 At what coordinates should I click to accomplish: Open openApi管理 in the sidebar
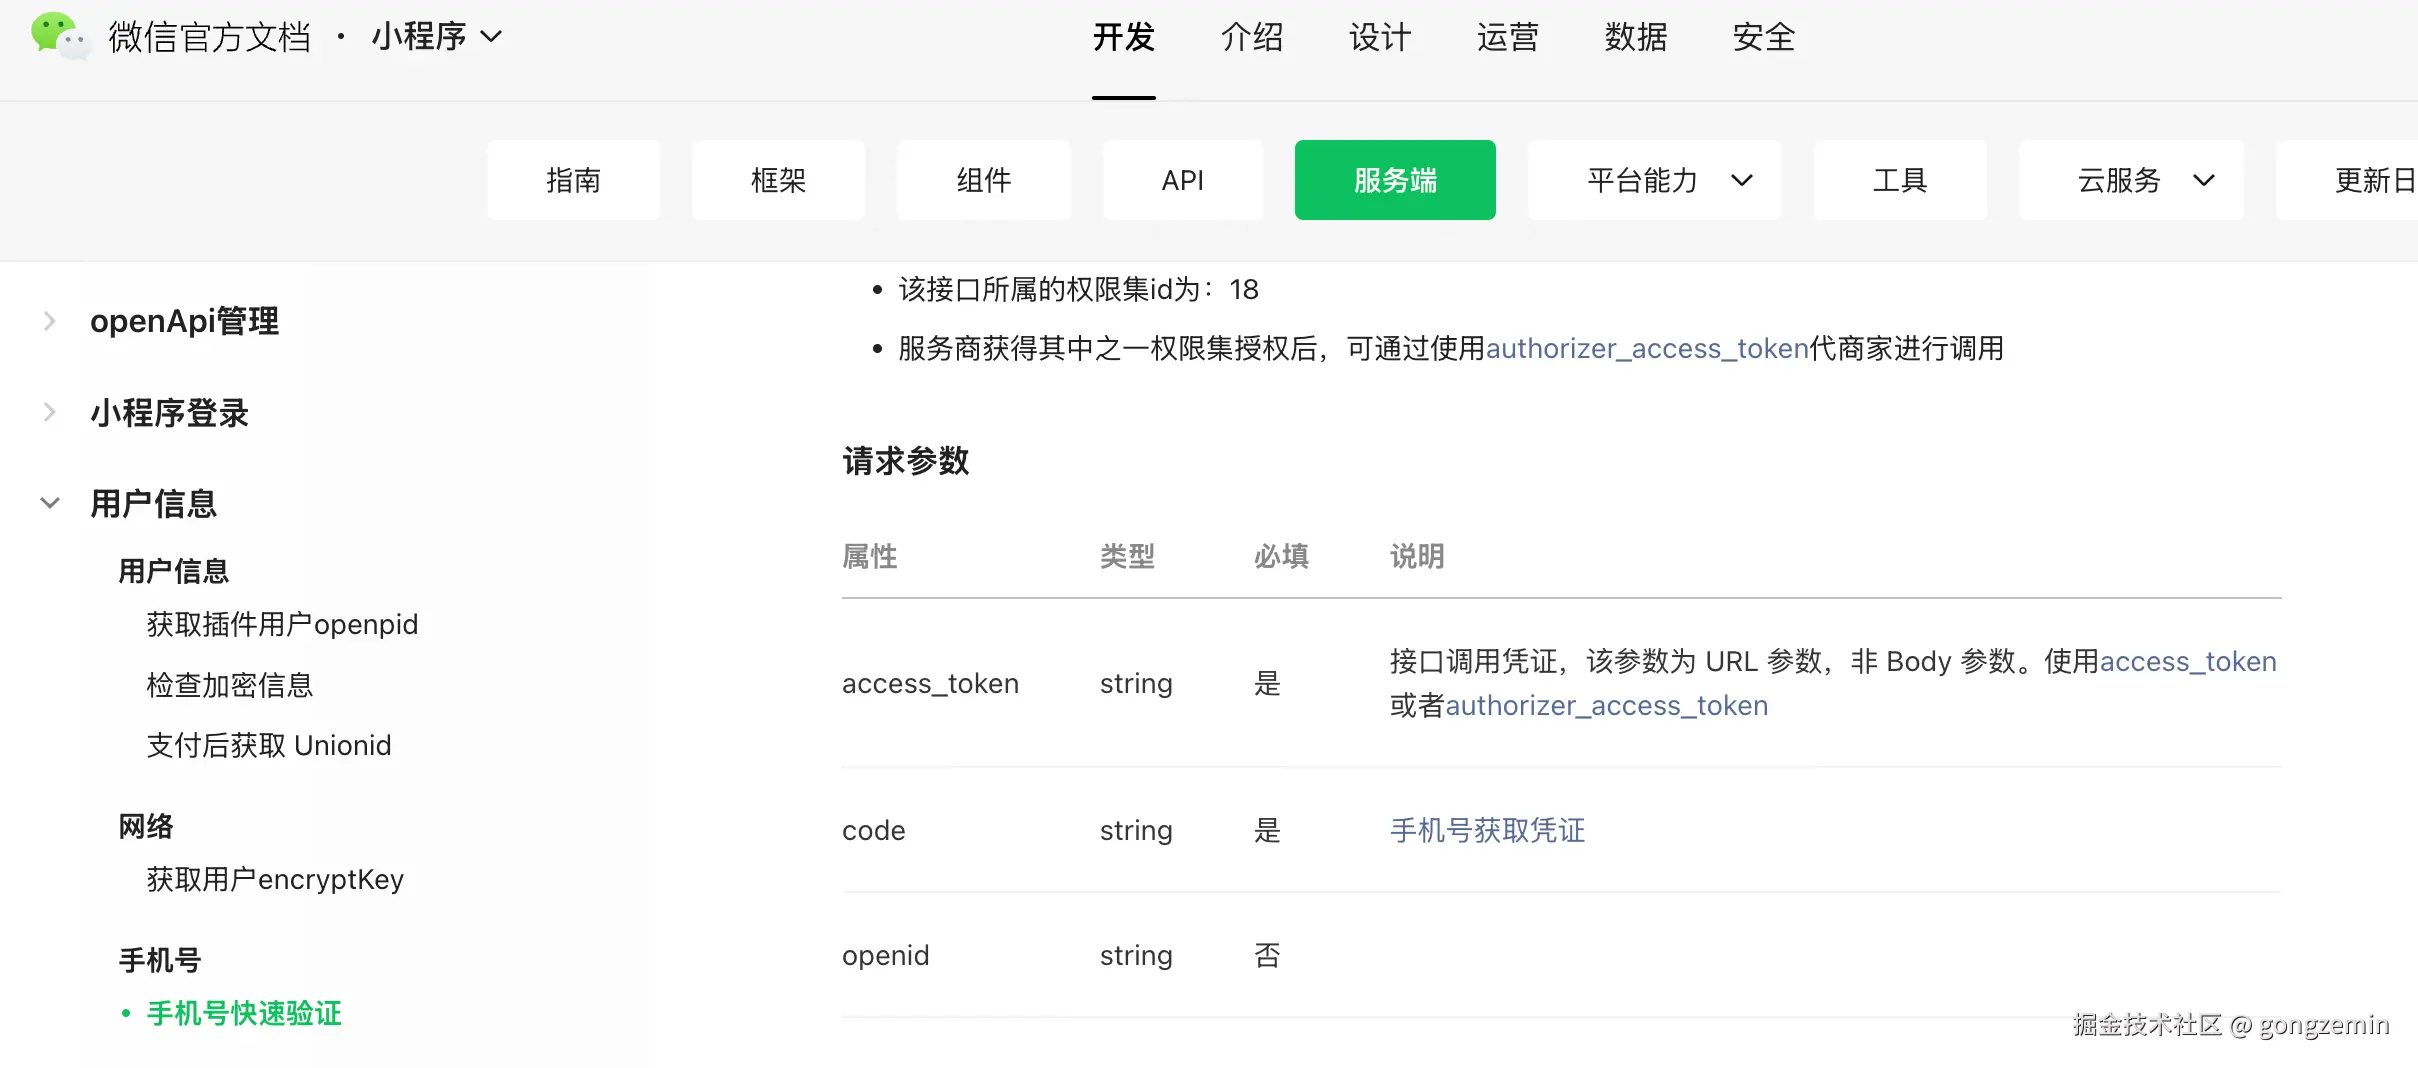click(x=184, y=321)
